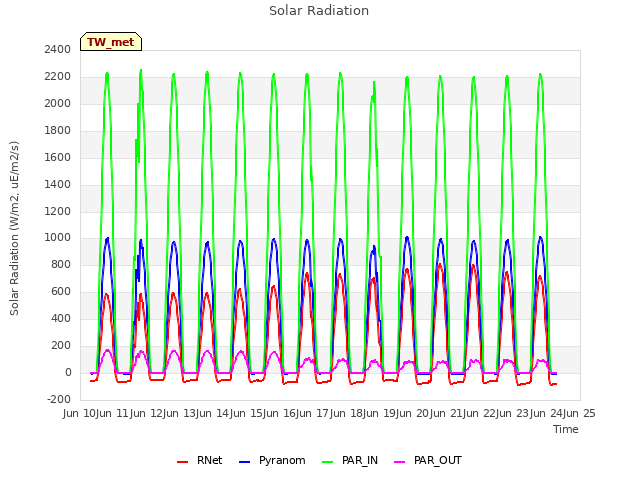
Task: Click the 400 y-axis tick label
Action: point(61,318)
